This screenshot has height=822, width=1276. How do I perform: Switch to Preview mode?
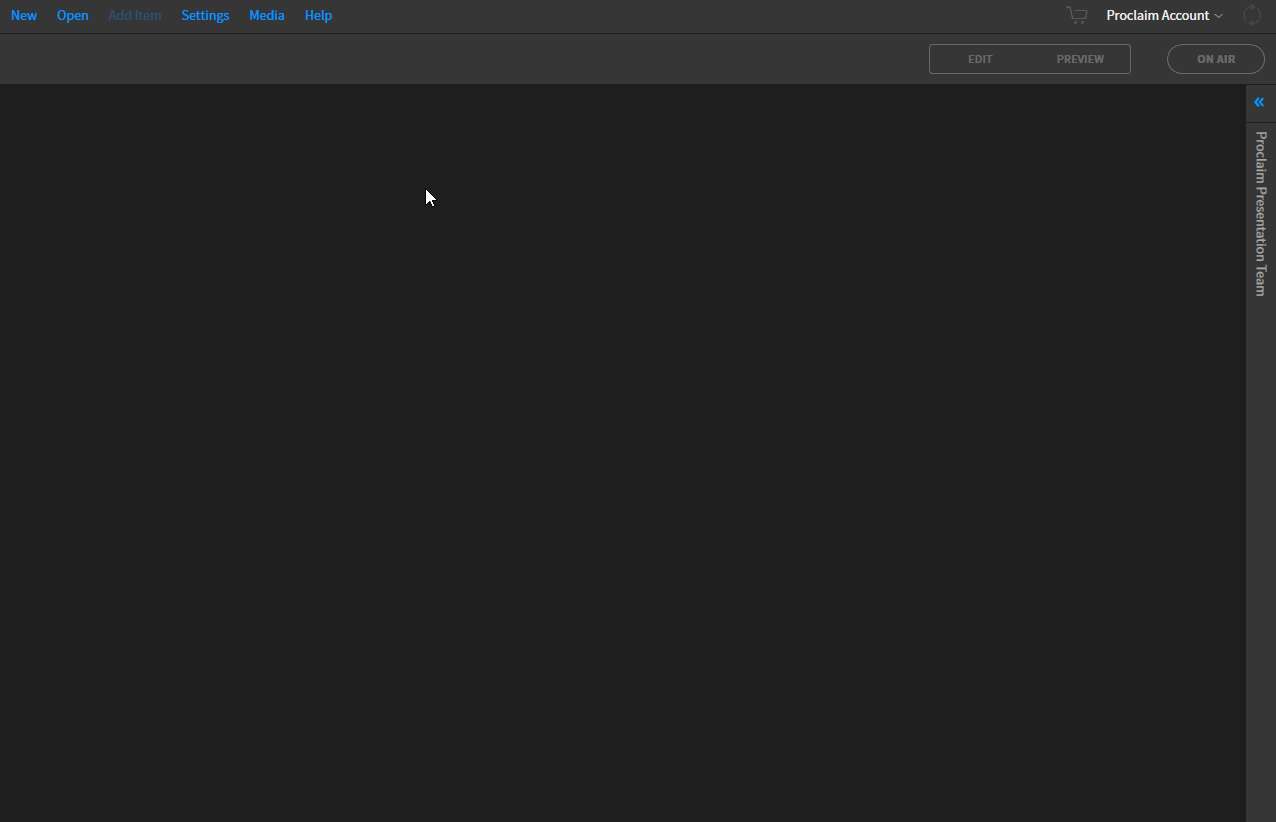[x=1080, y=59]
